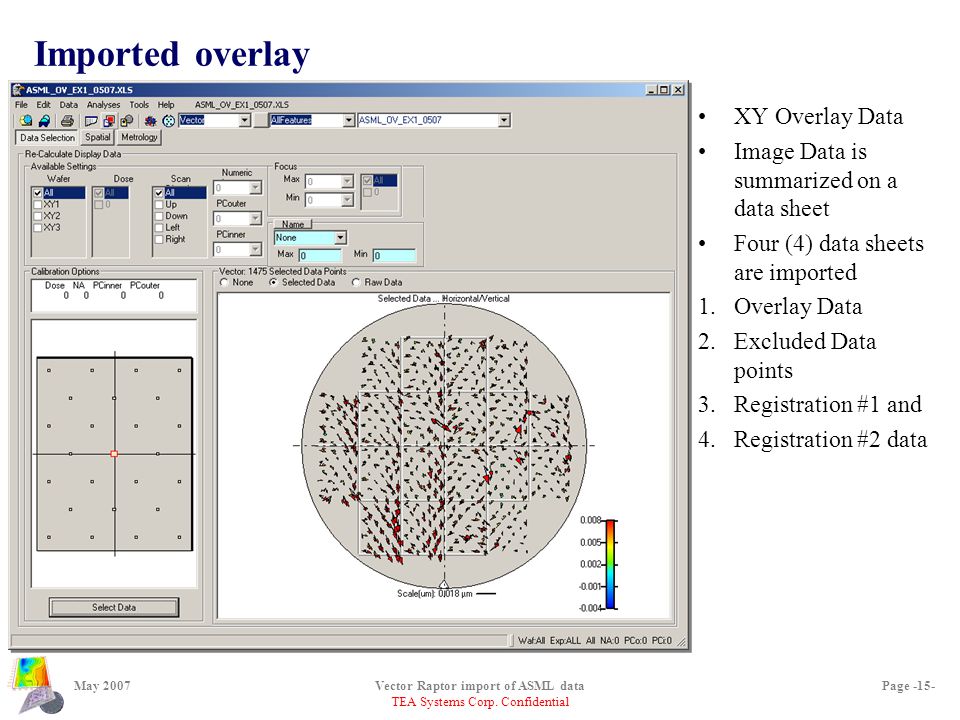Screen dimensions: 960x720
Task: Check the XY1 wafer checkbox
Action: 37,204
